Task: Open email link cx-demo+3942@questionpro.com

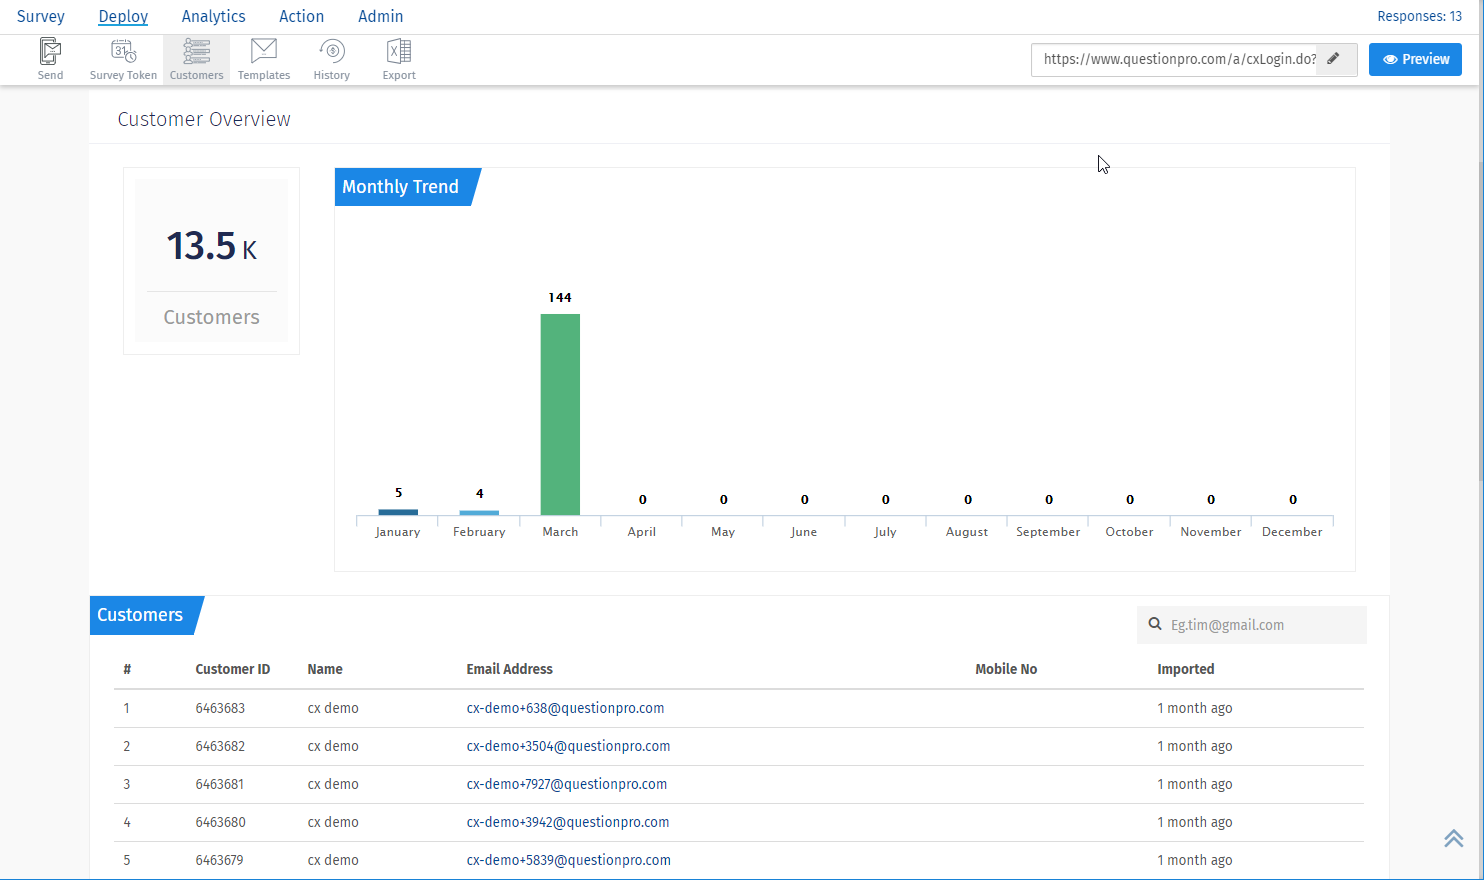Action: 567,822
